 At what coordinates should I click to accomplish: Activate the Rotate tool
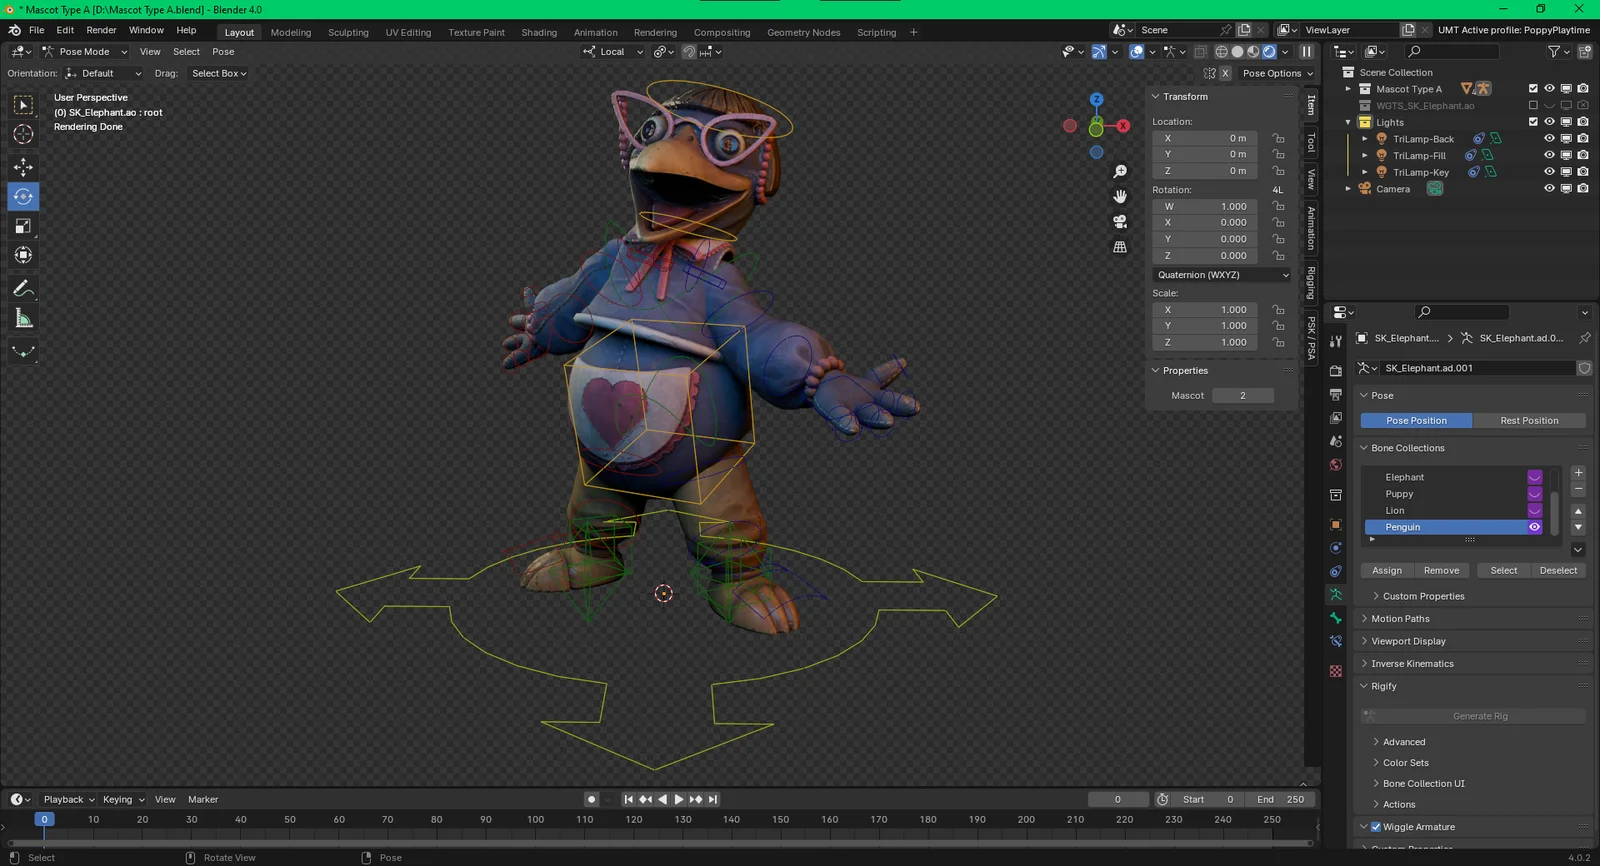(x=23, y=196)
